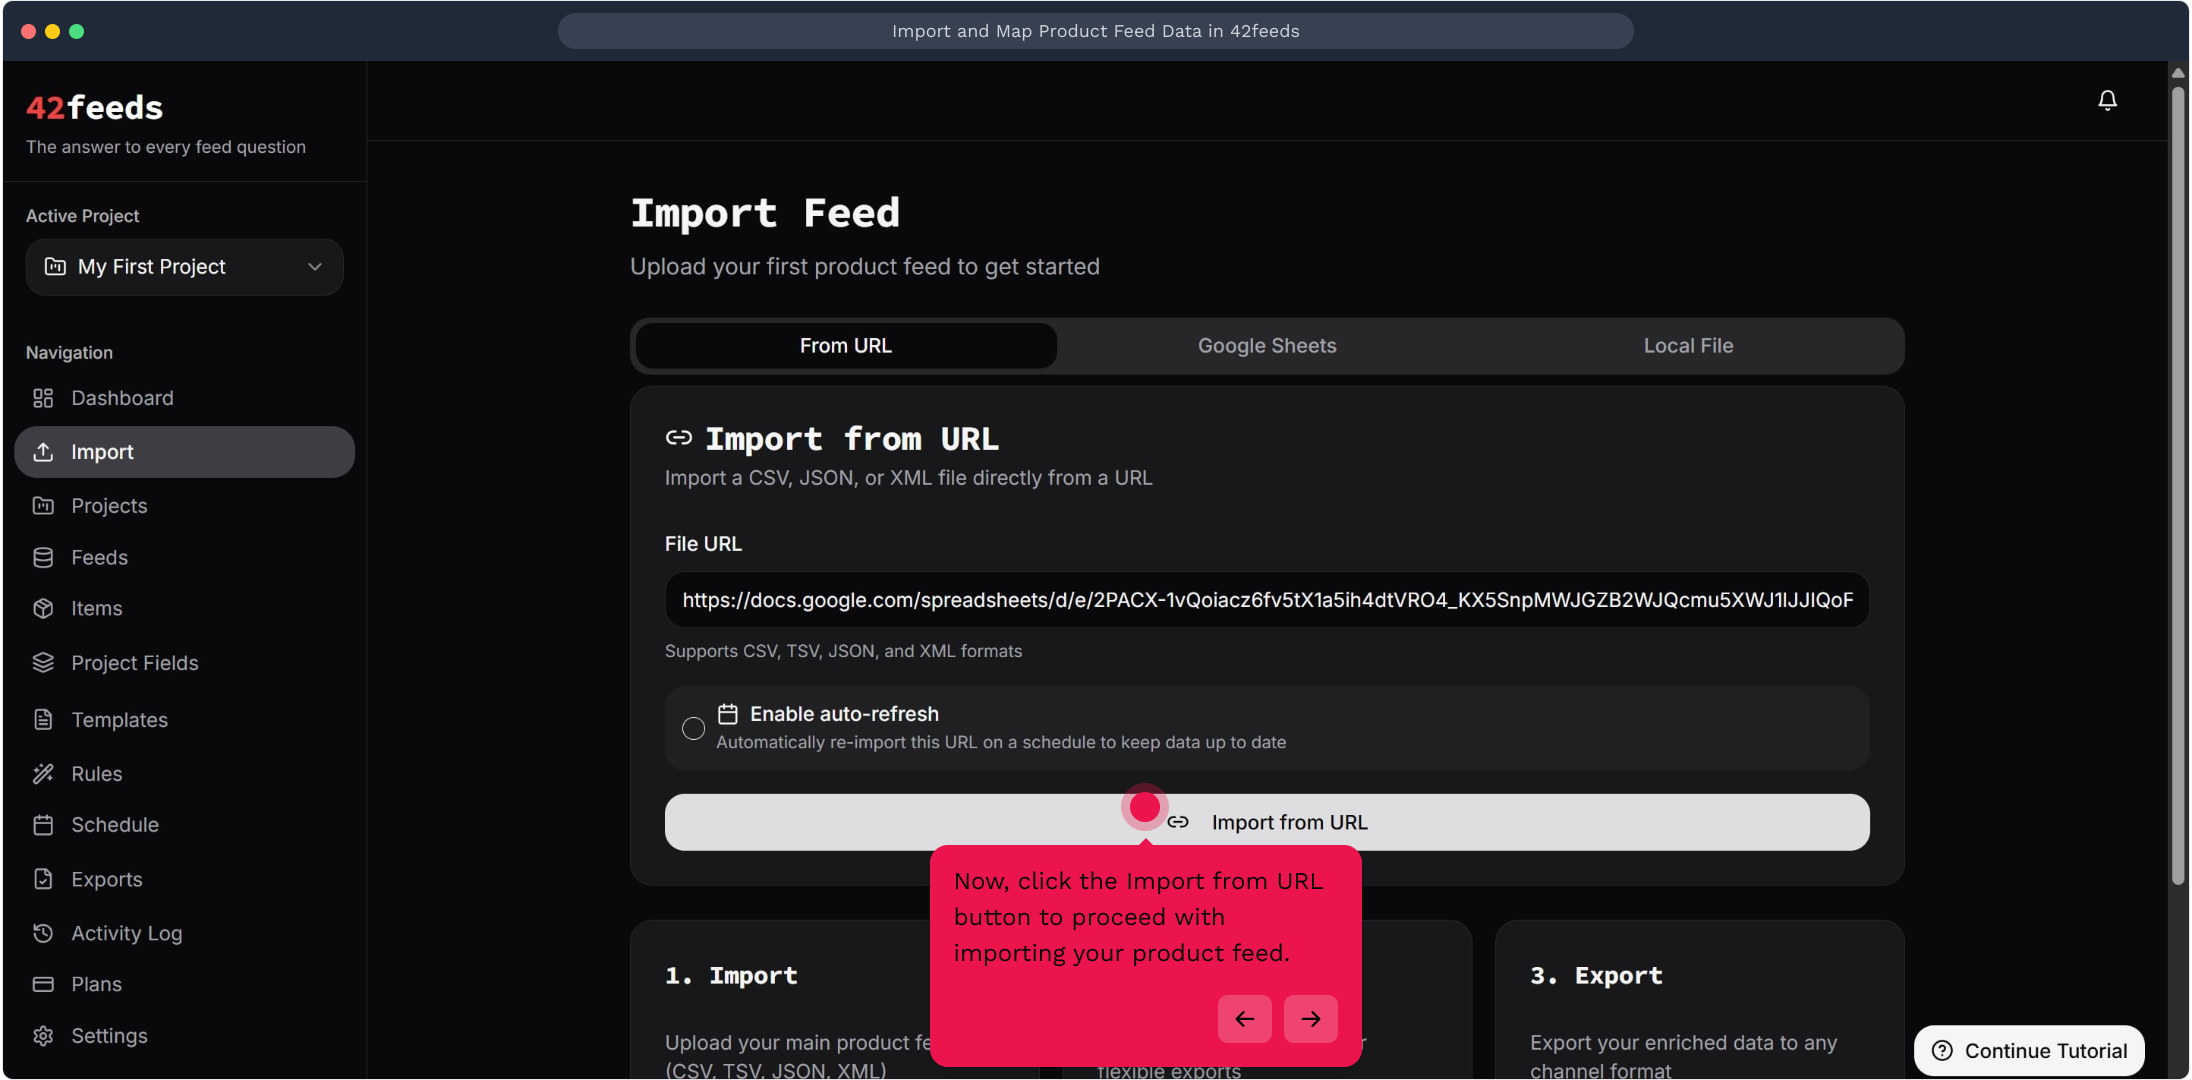Click the Feeds database icon

(x=43, y=557)
